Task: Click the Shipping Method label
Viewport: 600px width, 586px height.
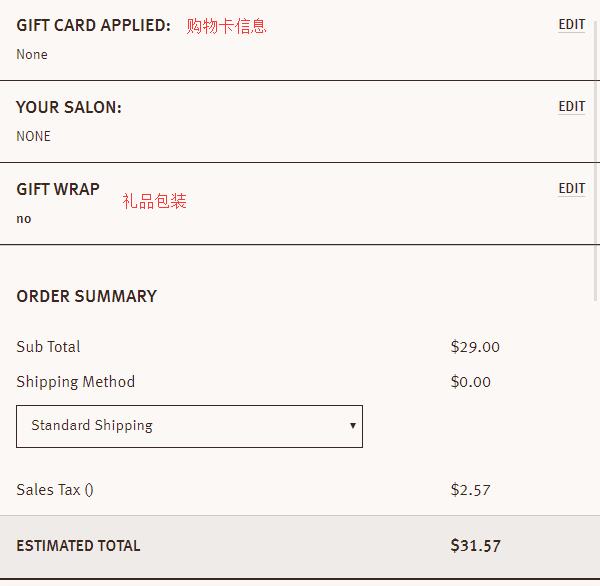Action: click(x=75, y=382)
